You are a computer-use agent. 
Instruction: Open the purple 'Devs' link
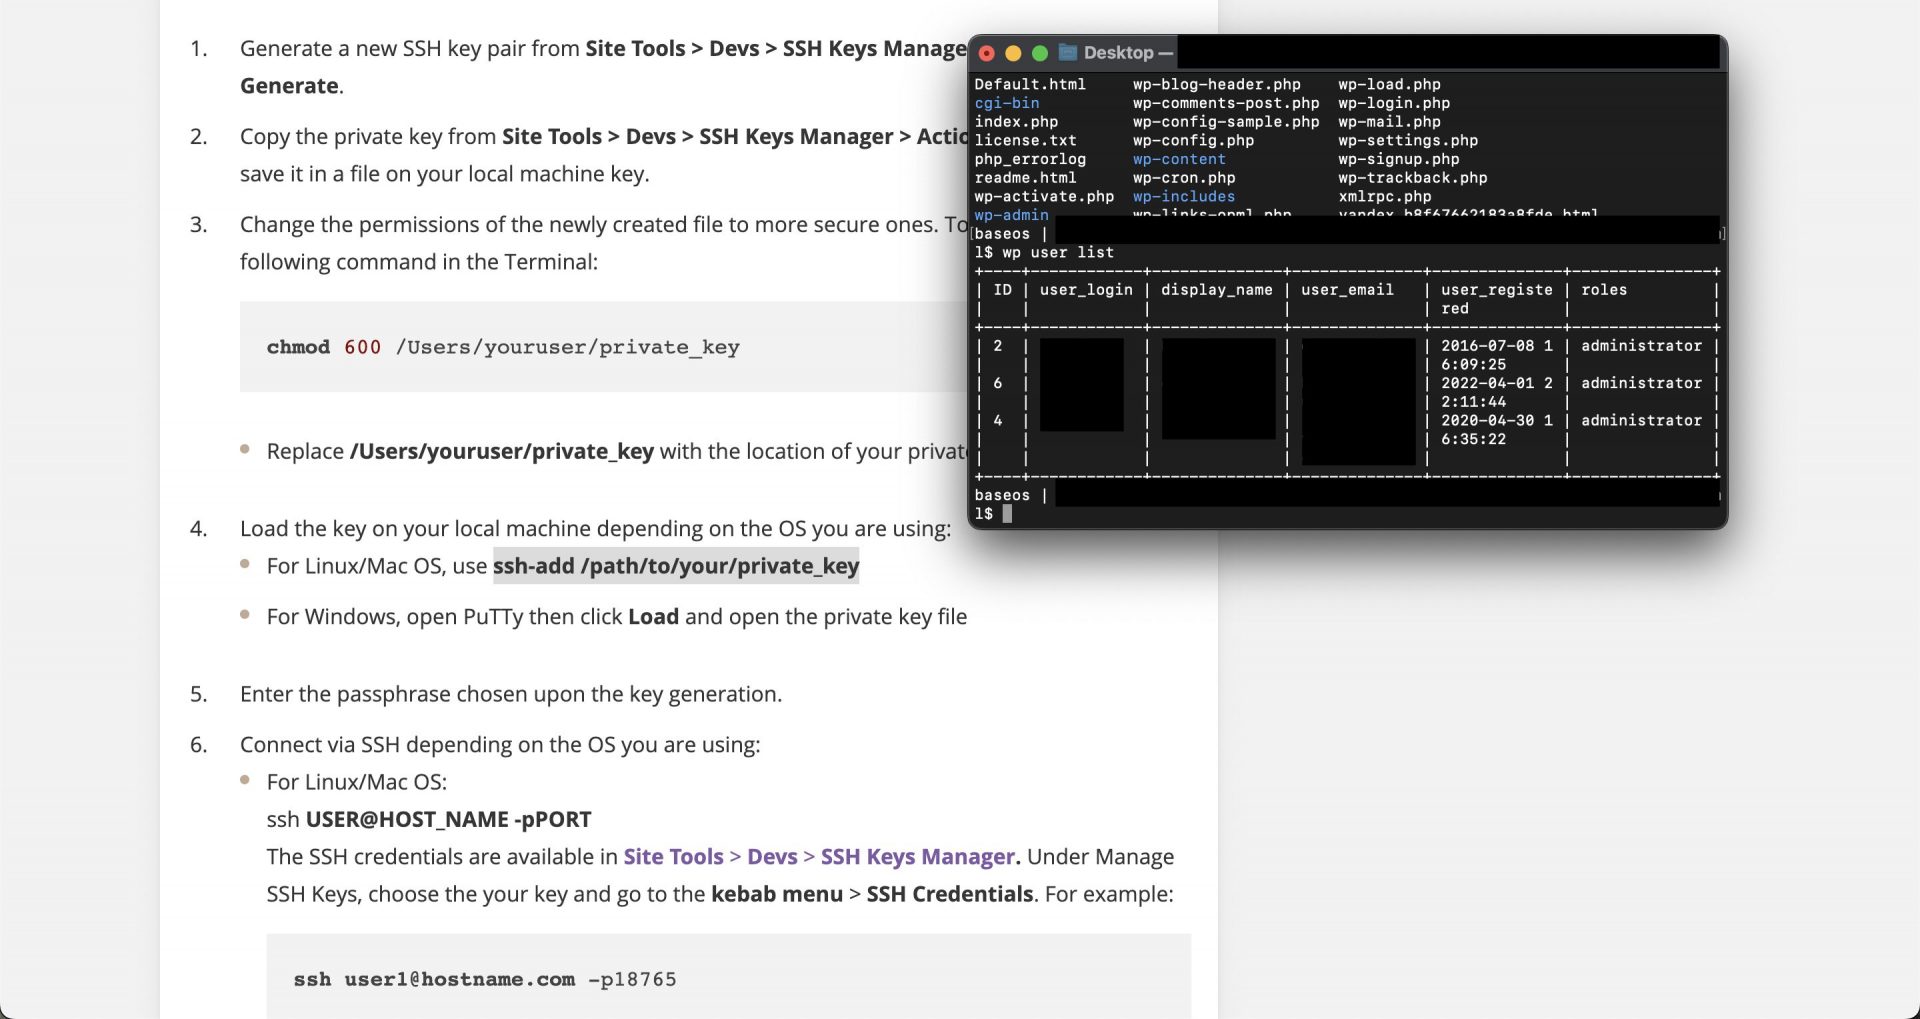click(772, 857)
